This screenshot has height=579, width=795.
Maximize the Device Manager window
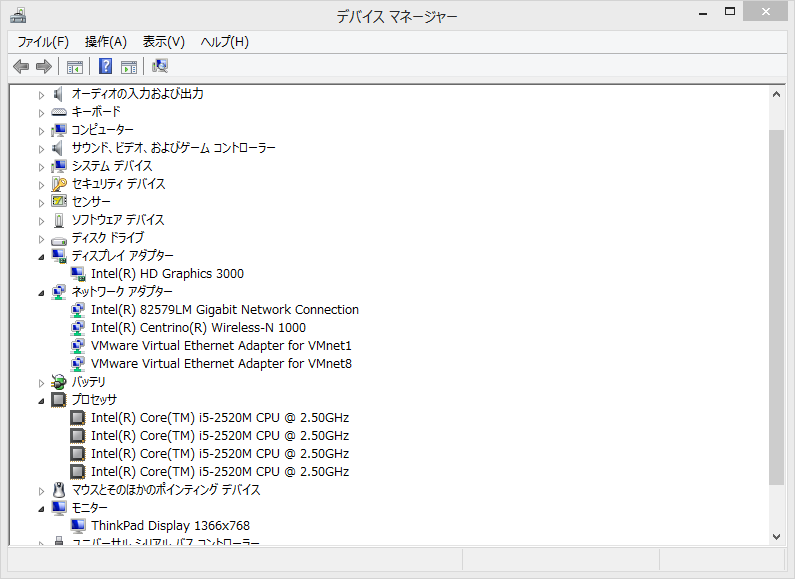730,12
